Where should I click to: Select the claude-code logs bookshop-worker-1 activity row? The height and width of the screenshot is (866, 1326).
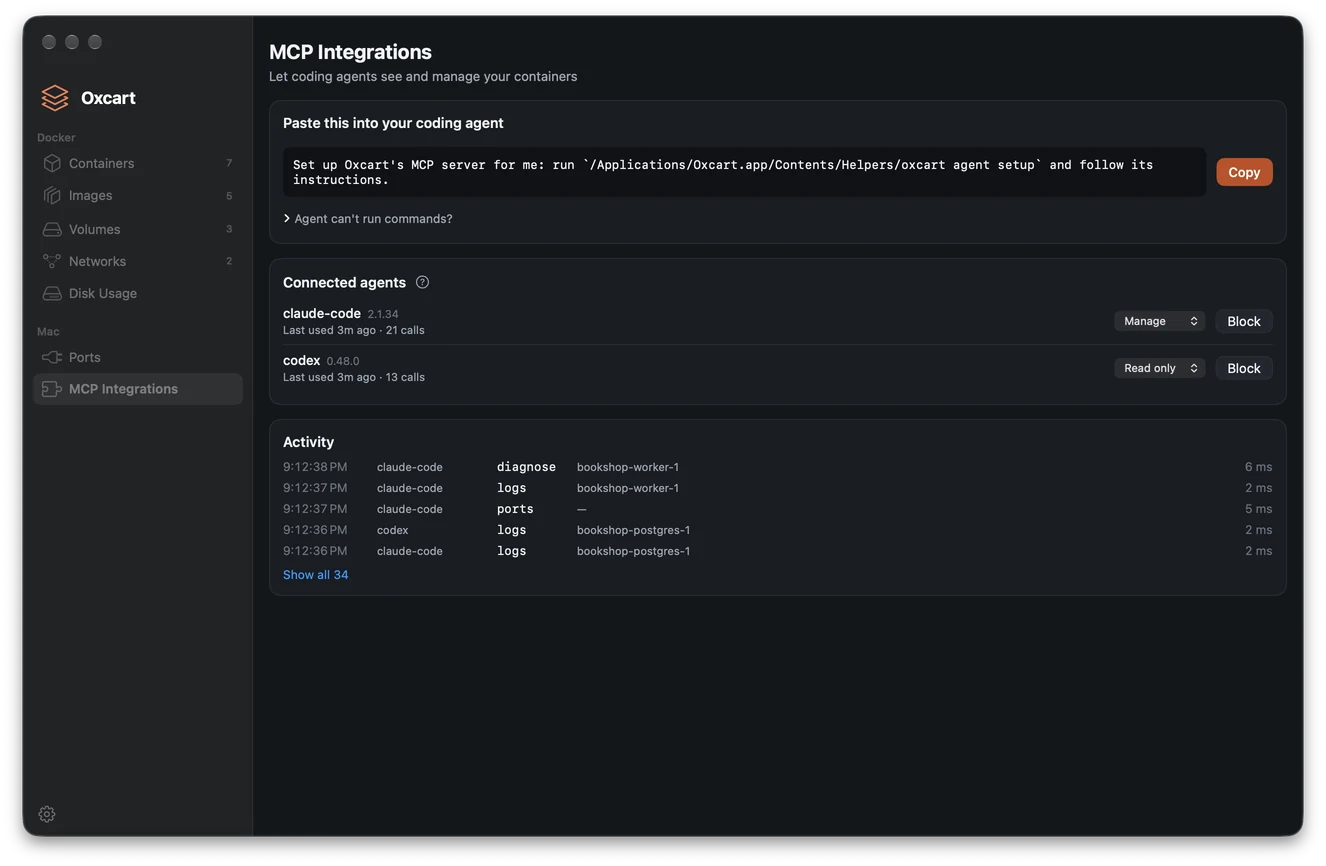point(777,488)
